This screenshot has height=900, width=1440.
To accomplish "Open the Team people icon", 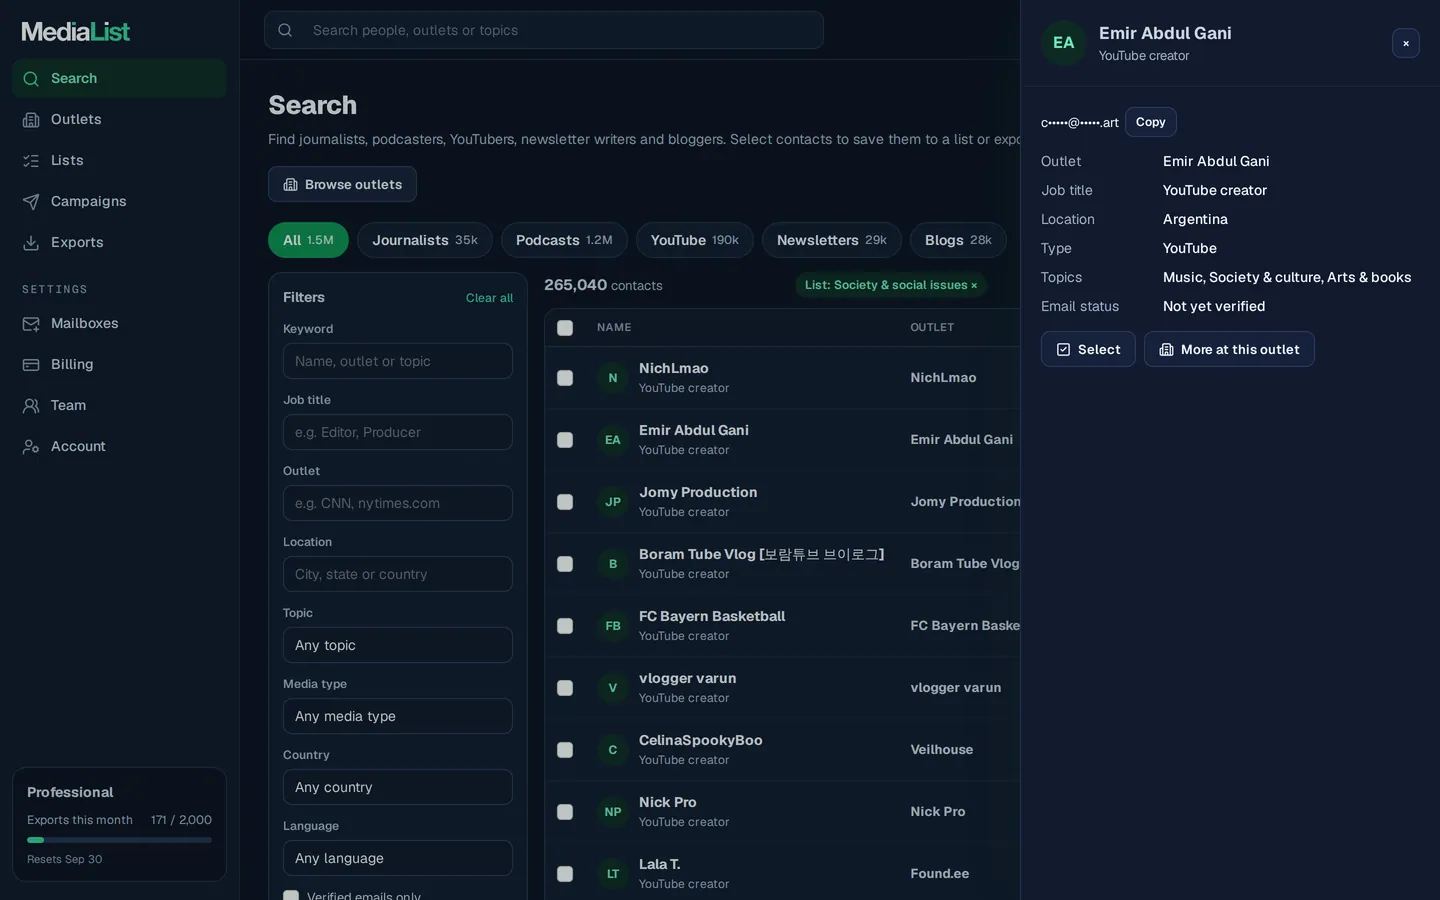I will click(31, 406).
